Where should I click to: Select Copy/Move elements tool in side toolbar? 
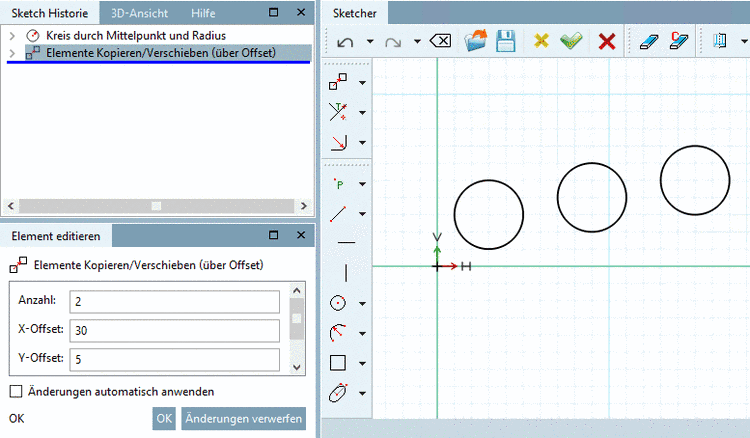click(338, 82)
